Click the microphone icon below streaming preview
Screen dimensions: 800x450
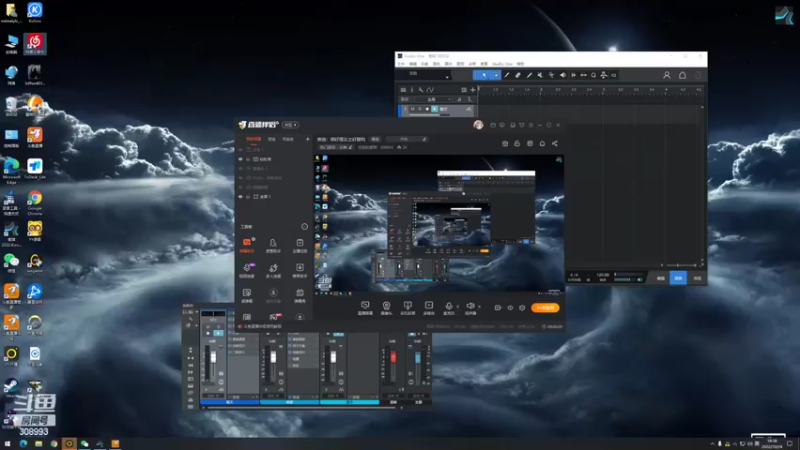click(x=448, y=307)
